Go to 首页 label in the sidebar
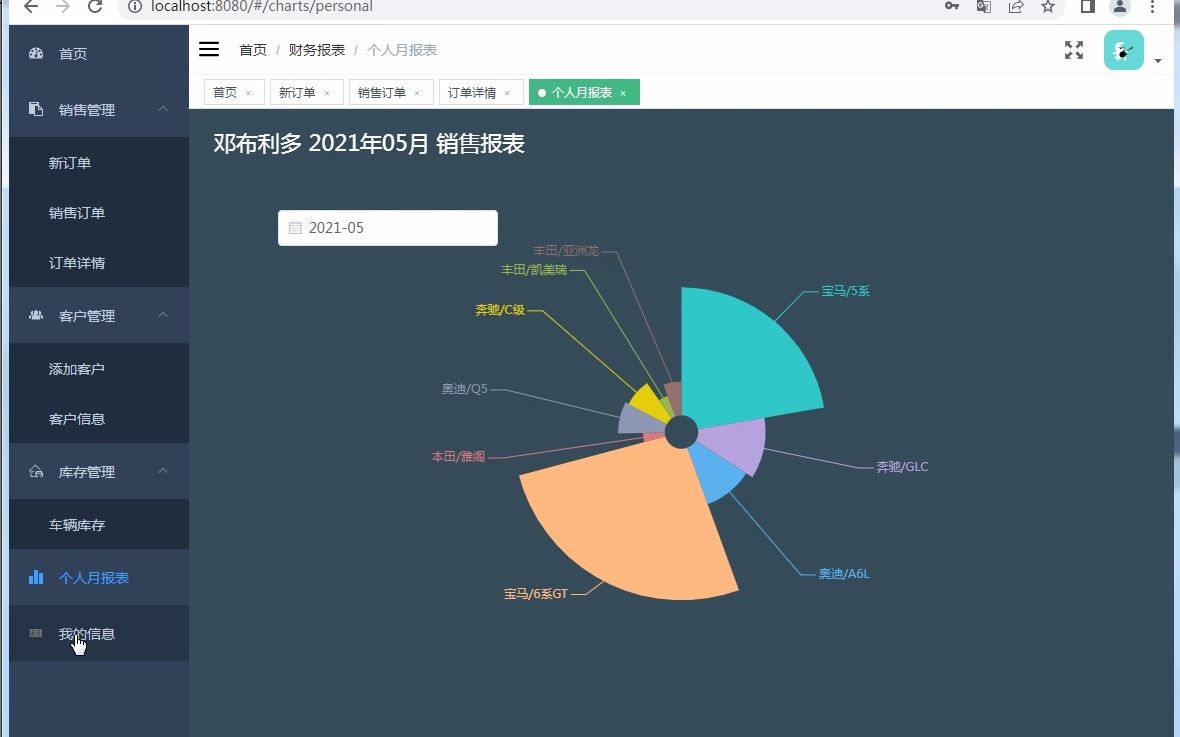The width and height of the screenshot is (1180, 737). 73,54
